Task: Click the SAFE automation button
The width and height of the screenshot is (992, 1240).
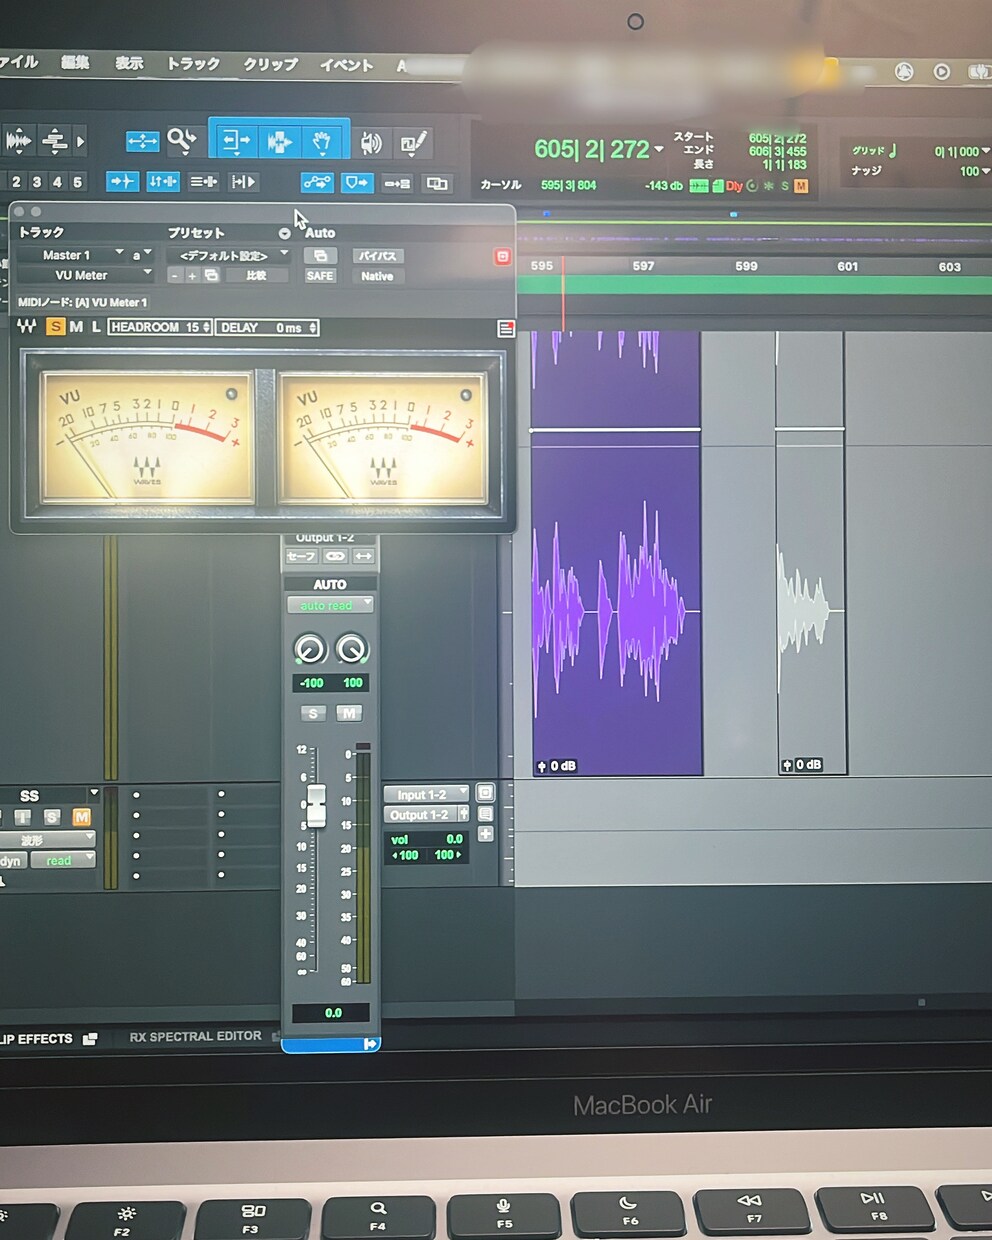Action: point(320,276)
